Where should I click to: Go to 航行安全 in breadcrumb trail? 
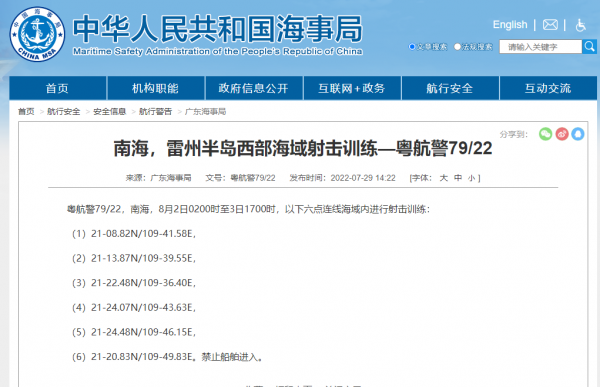tap(64, 111)
